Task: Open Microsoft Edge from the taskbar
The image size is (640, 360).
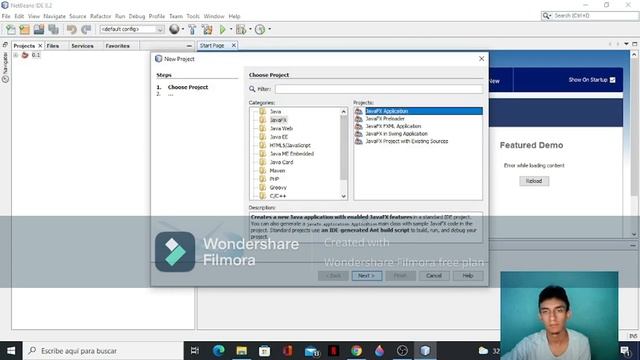Action: pos(218,351)
